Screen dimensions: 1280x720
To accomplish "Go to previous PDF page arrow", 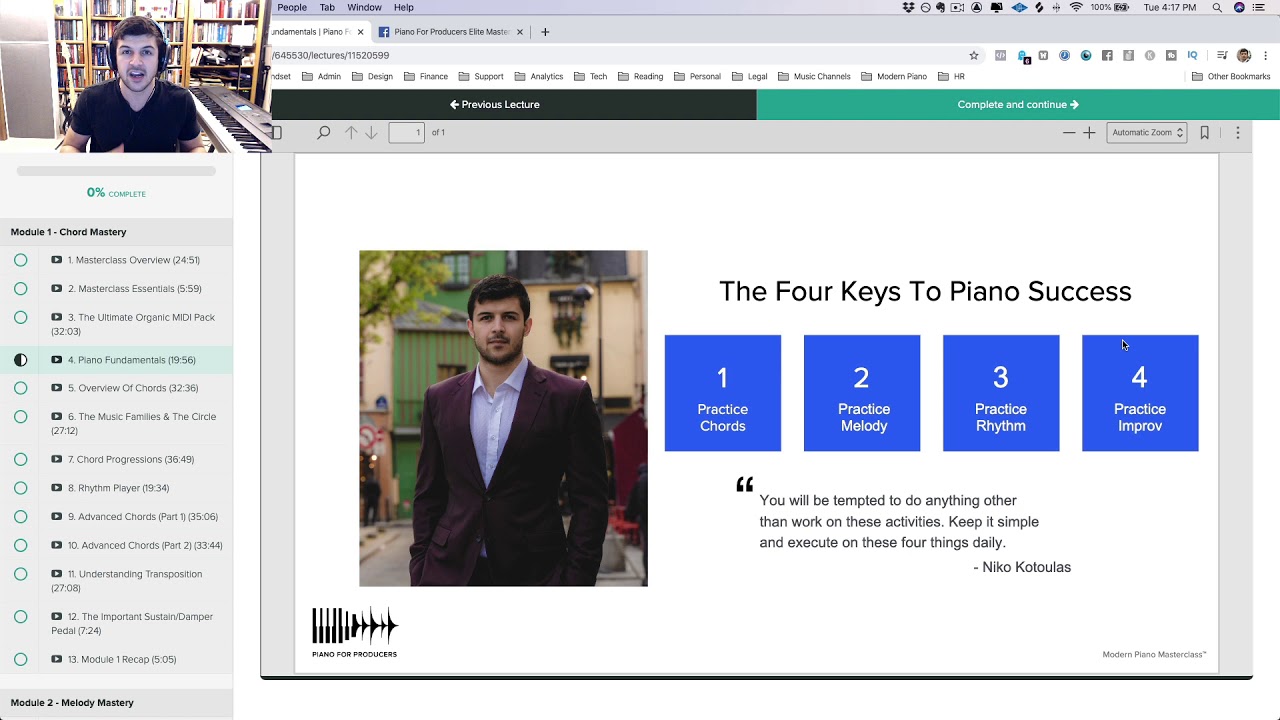I will click(351, 132).
